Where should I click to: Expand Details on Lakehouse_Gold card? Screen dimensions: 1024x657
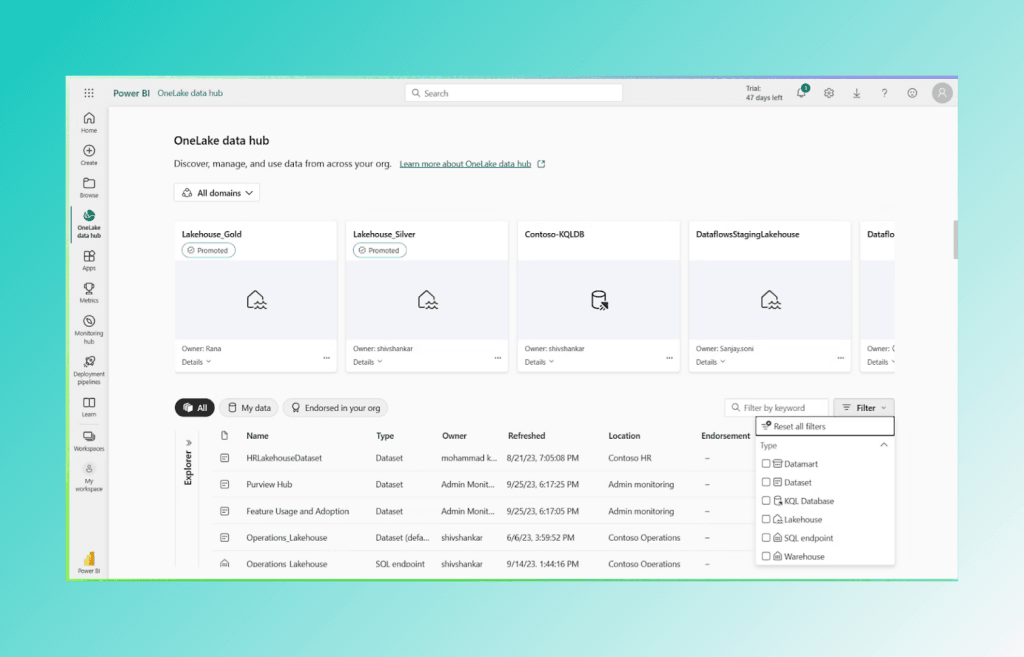[x=196, y=362]
